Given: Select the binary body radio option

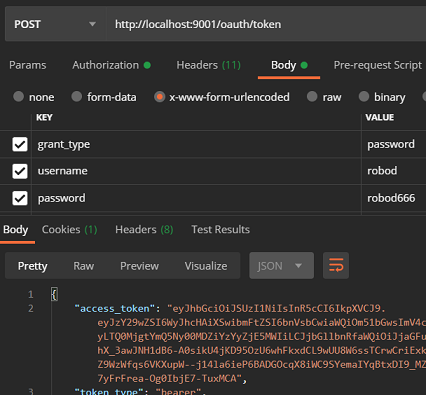Looking at the screenshot, I should pyautogui.click(x=364, y=97).
